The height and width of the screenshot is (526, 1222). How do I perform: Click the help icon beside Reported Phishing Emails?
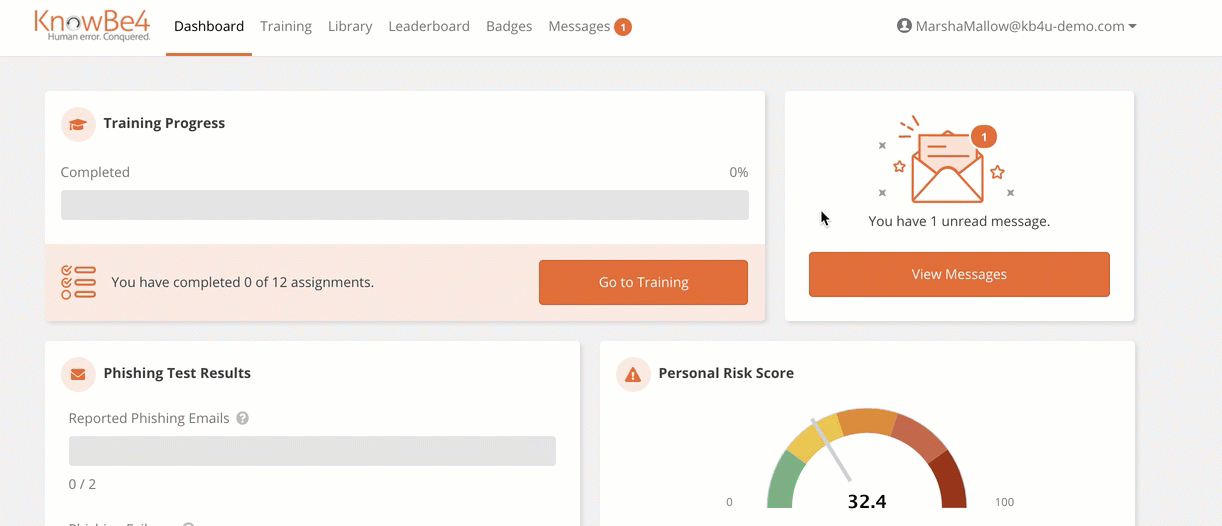[242, 419]
